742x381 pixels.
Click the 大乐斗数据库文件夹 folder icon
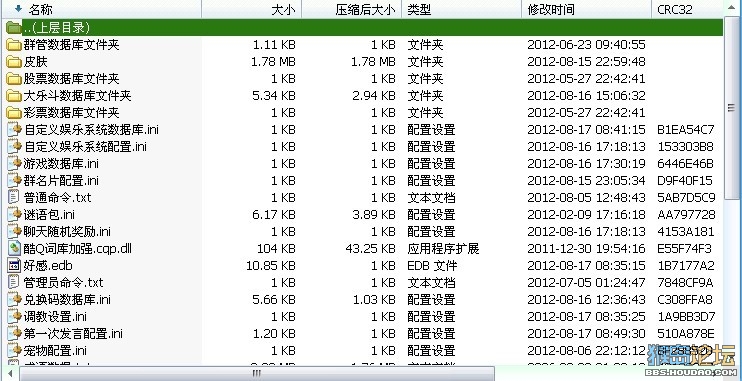pos(14,96)
